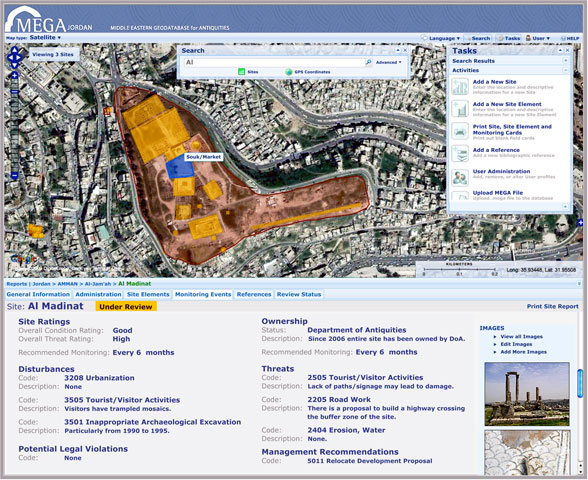588x480 pixels.
Task: Click the Add a New Site Element icon
Action: coord(460,109)
